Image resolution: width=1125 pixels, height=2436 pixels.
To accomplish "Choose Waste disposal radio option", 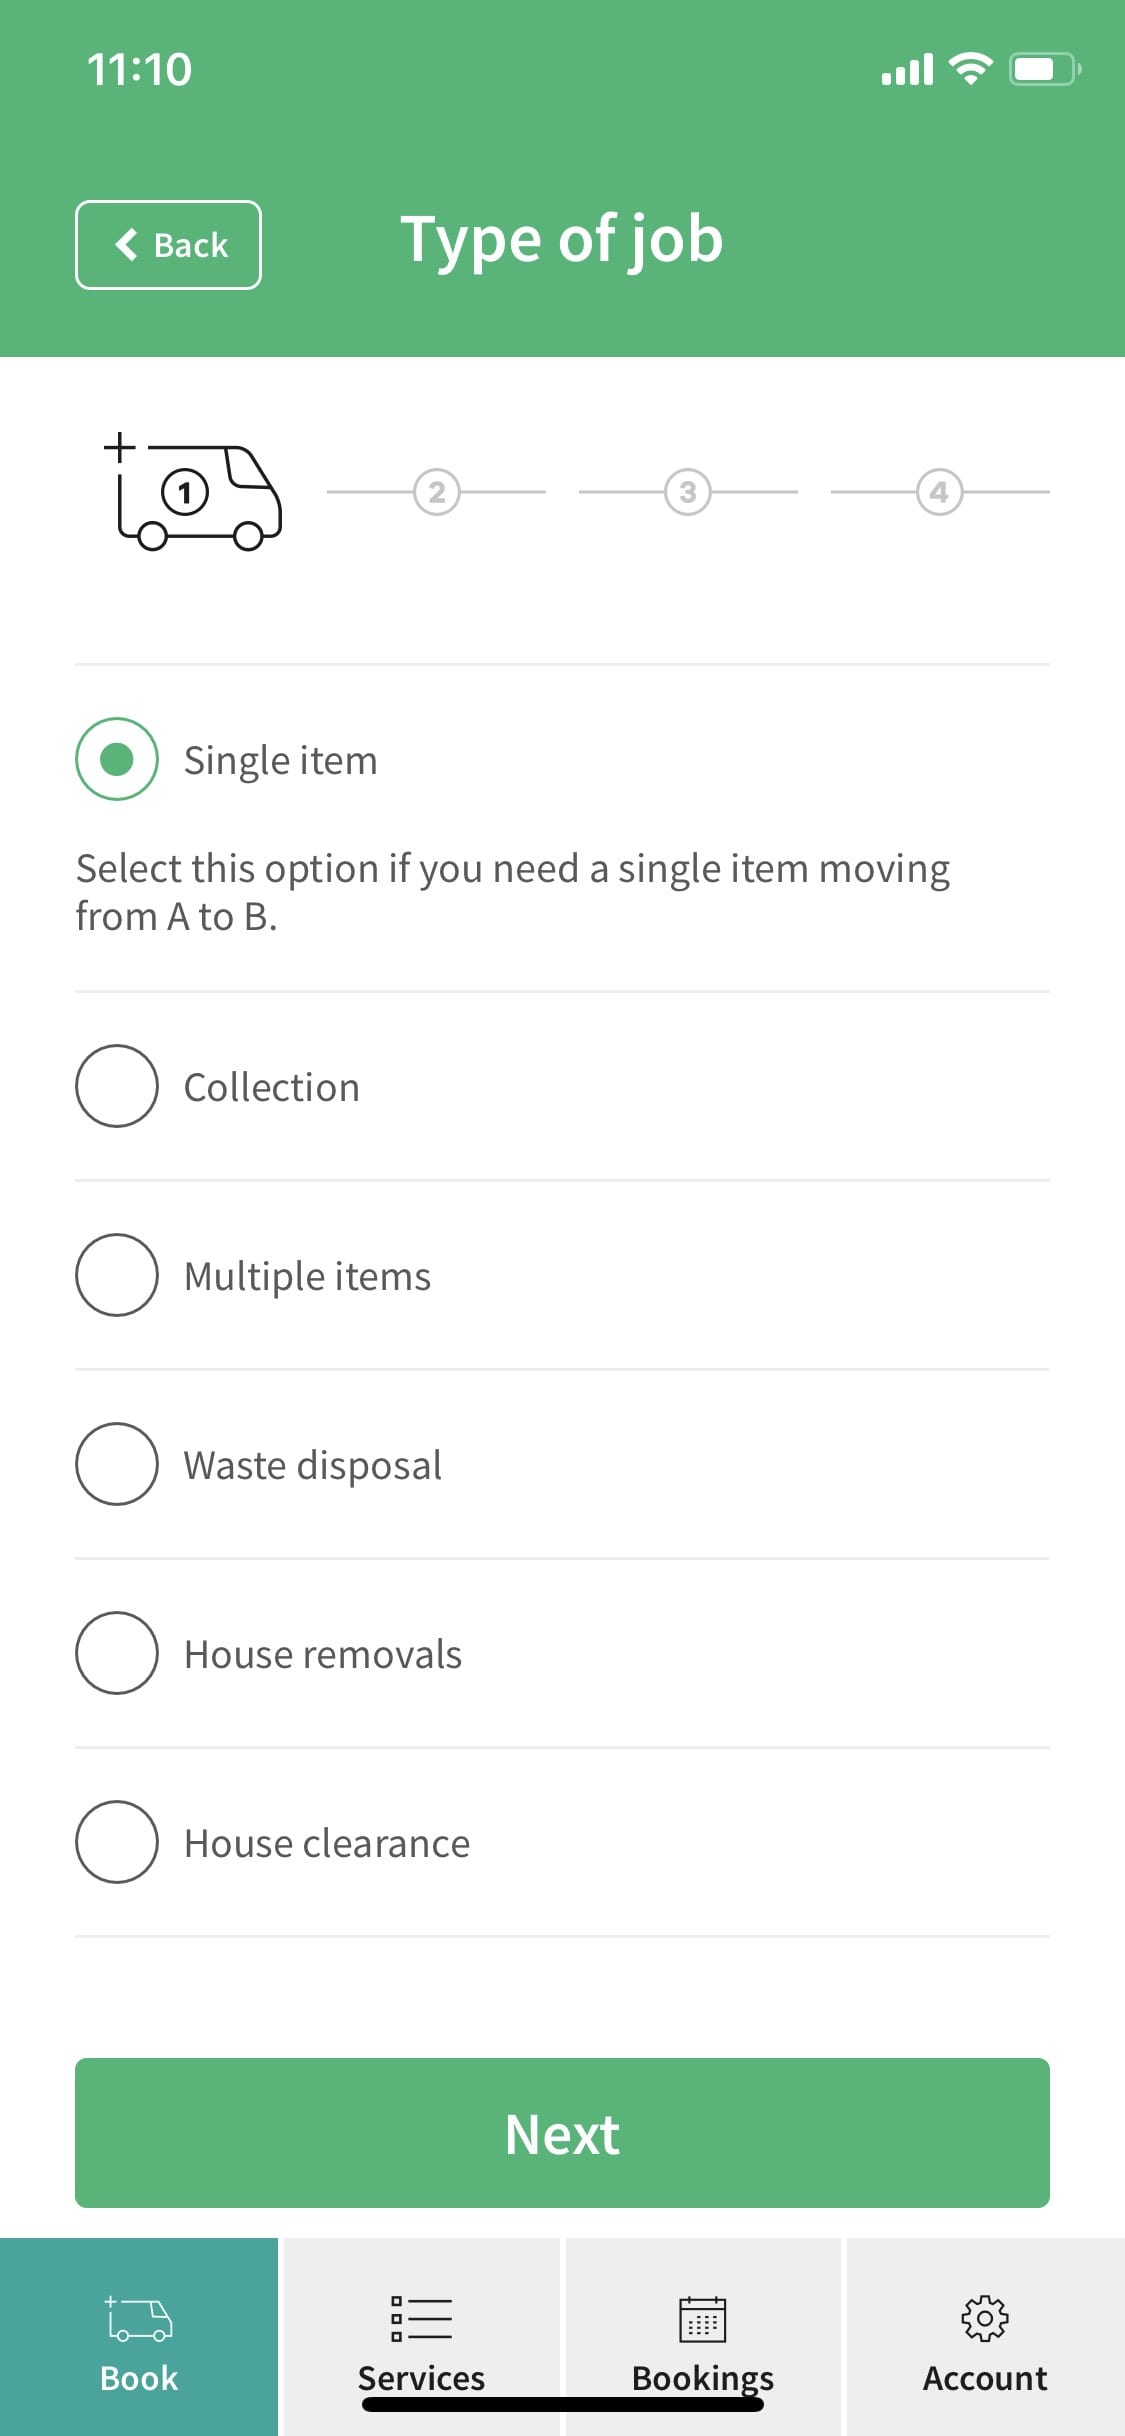I will point(117,1464).
